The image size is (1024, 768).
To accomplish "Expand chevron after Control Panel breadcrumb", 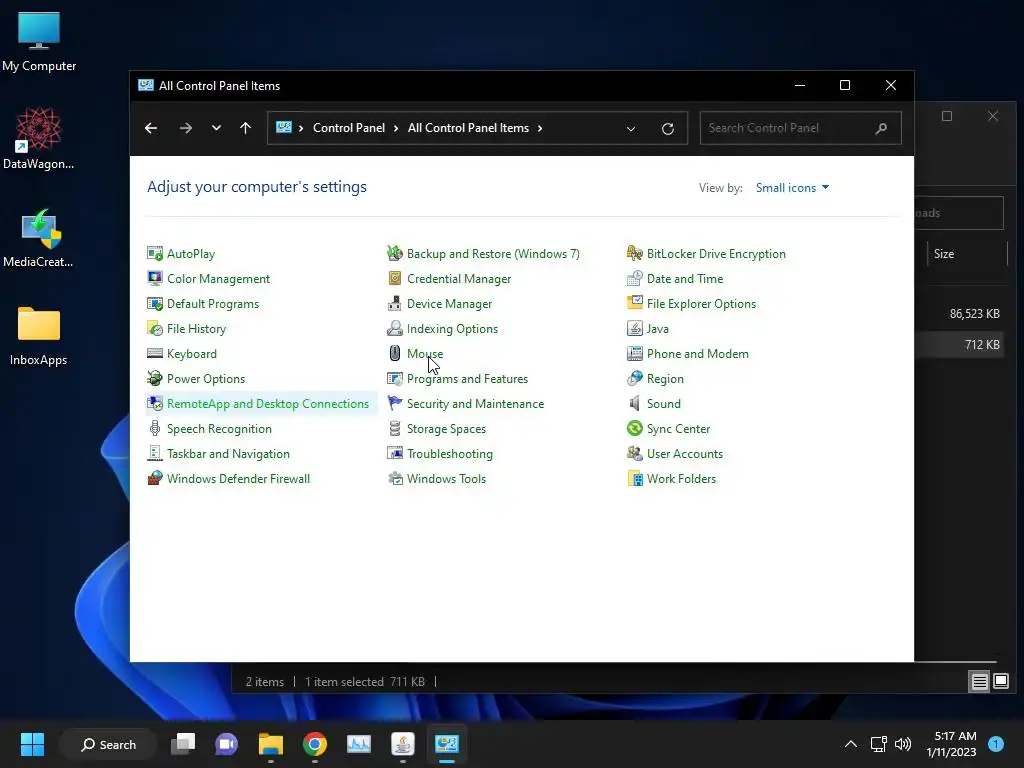I will coord(396,128).
